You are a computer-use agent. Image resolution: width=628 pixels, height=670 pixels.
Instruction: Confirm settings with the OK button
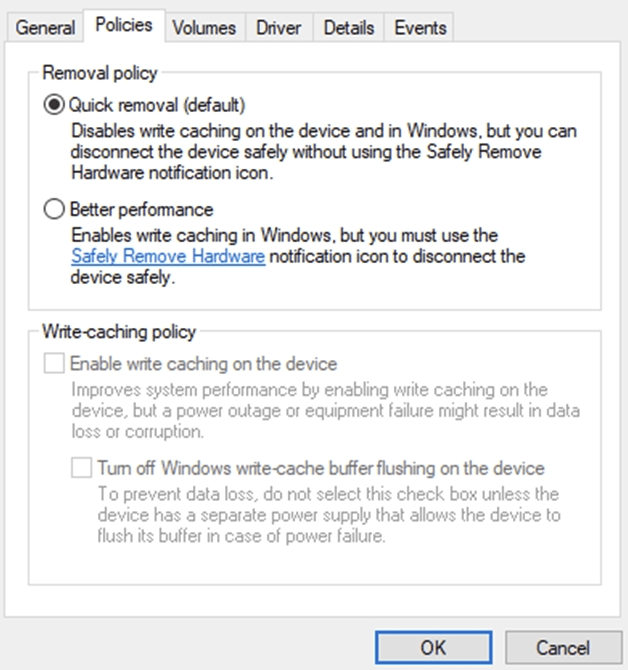click(434, 647)
